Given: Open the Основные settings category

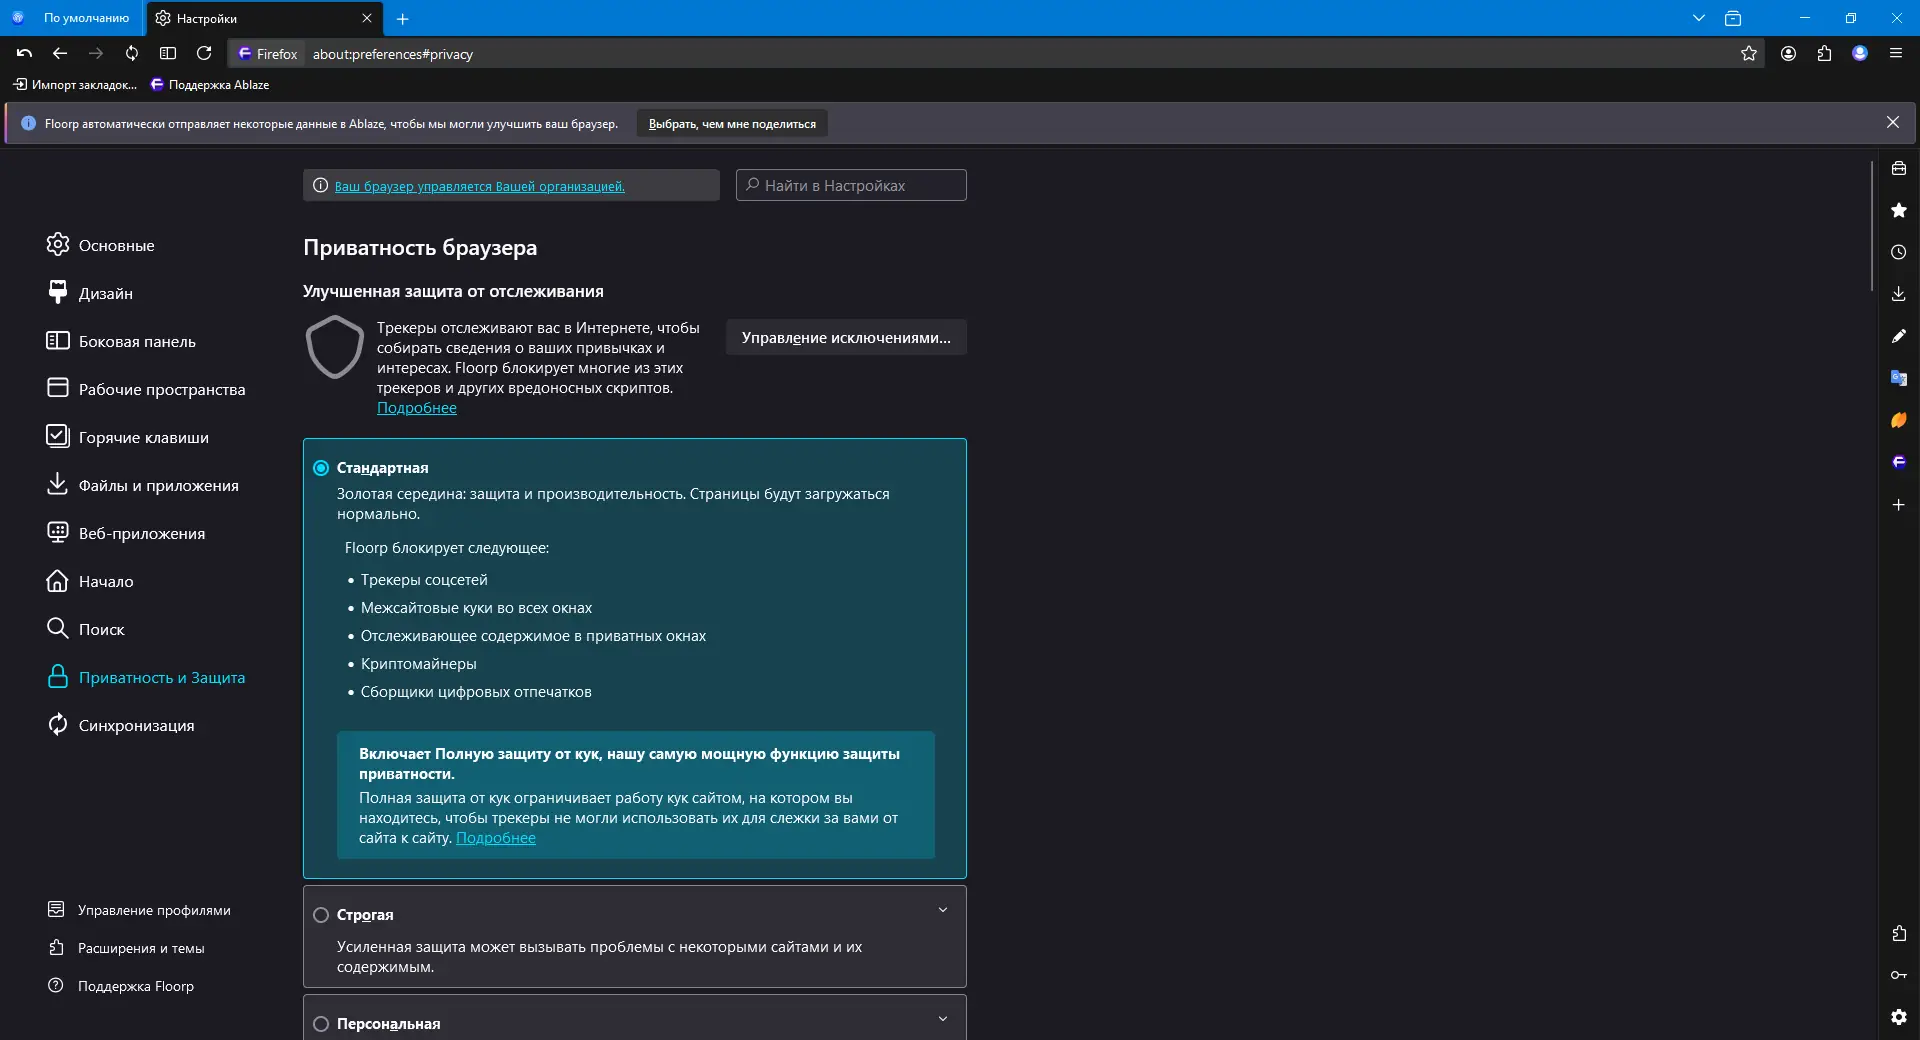Looking at the screenshot, I should point(100,245).
